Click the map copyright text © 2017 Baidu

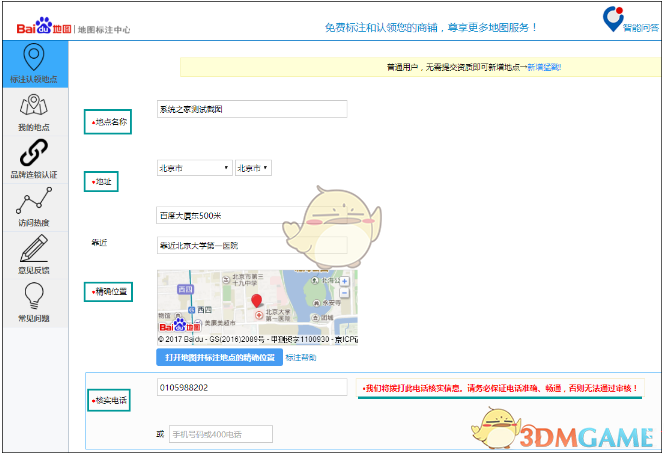[x=258, y=339]
